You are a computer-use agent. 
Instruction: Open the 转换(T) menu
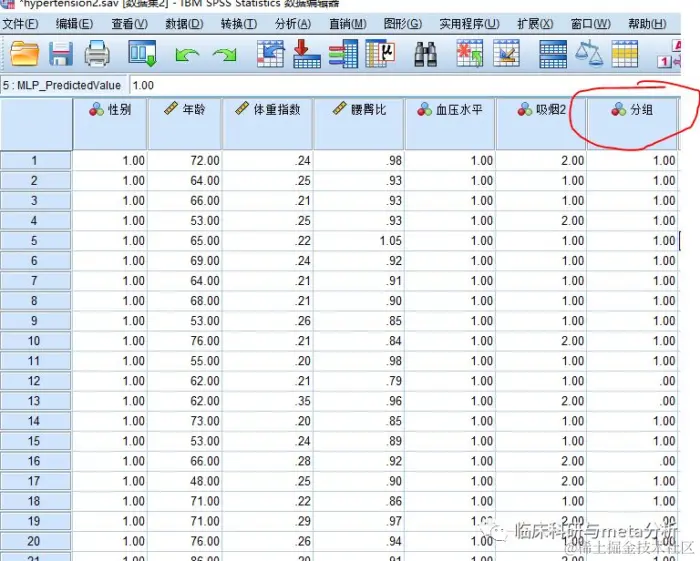(239, 24)
